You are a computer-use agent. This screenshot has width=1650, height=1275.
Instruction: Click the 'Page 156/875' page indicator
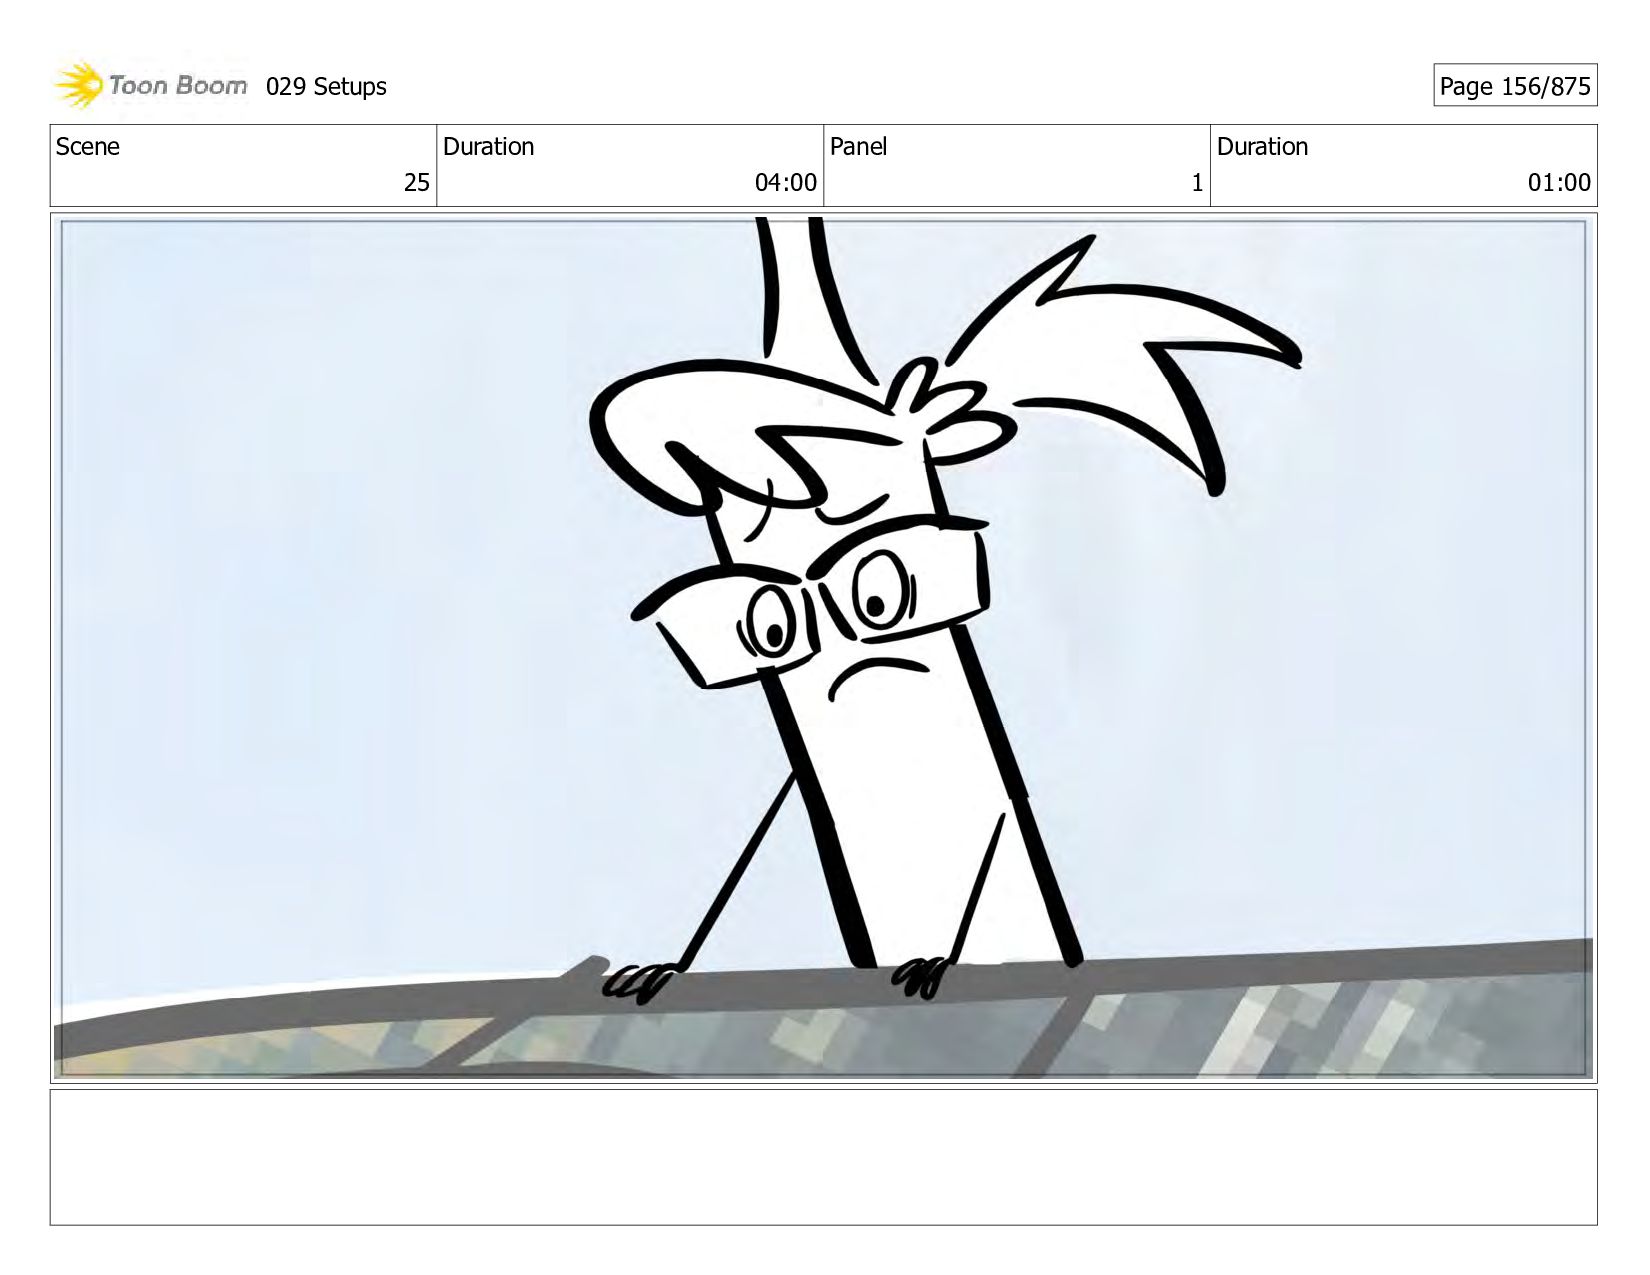click(1515, 86)
